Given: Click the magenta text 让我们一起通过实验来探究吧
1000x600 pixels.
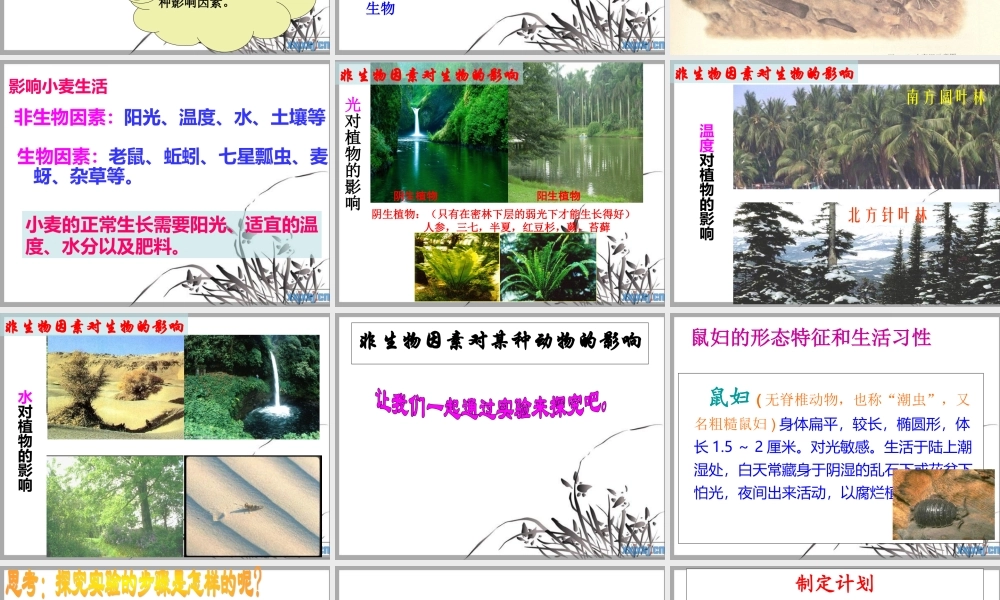Looking at the screenshot, I should pos(491,406).
